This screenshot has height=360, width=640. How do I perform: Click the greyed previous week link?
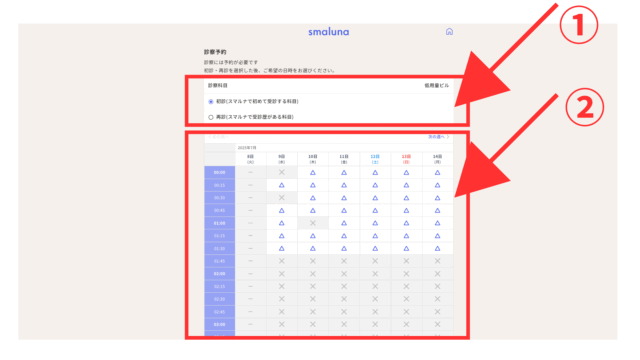[219, 137]
